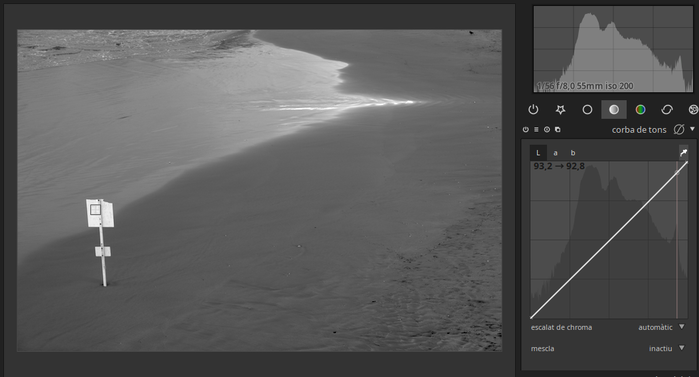The height and width of the screenshot is (377, 699).
Task: Toggle the corba de tons module power switch
Action: point(526,130)
